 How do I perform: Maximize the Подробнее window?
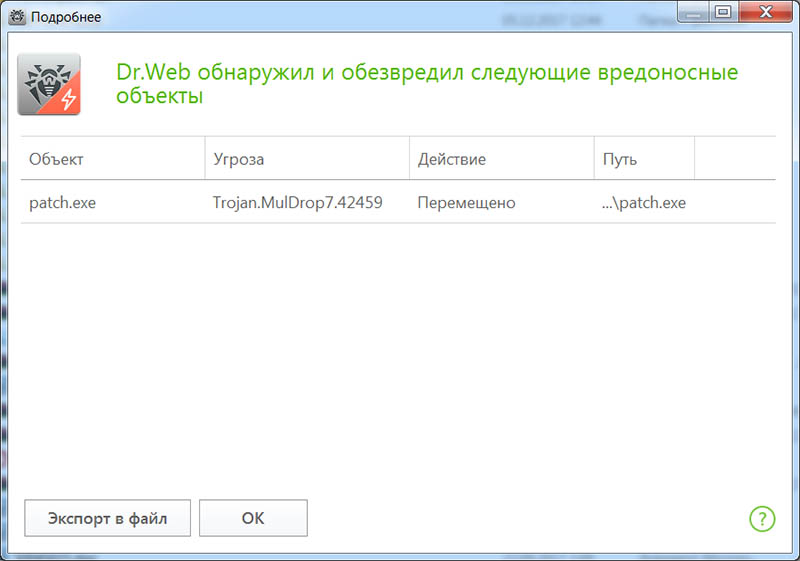[723, 12]
